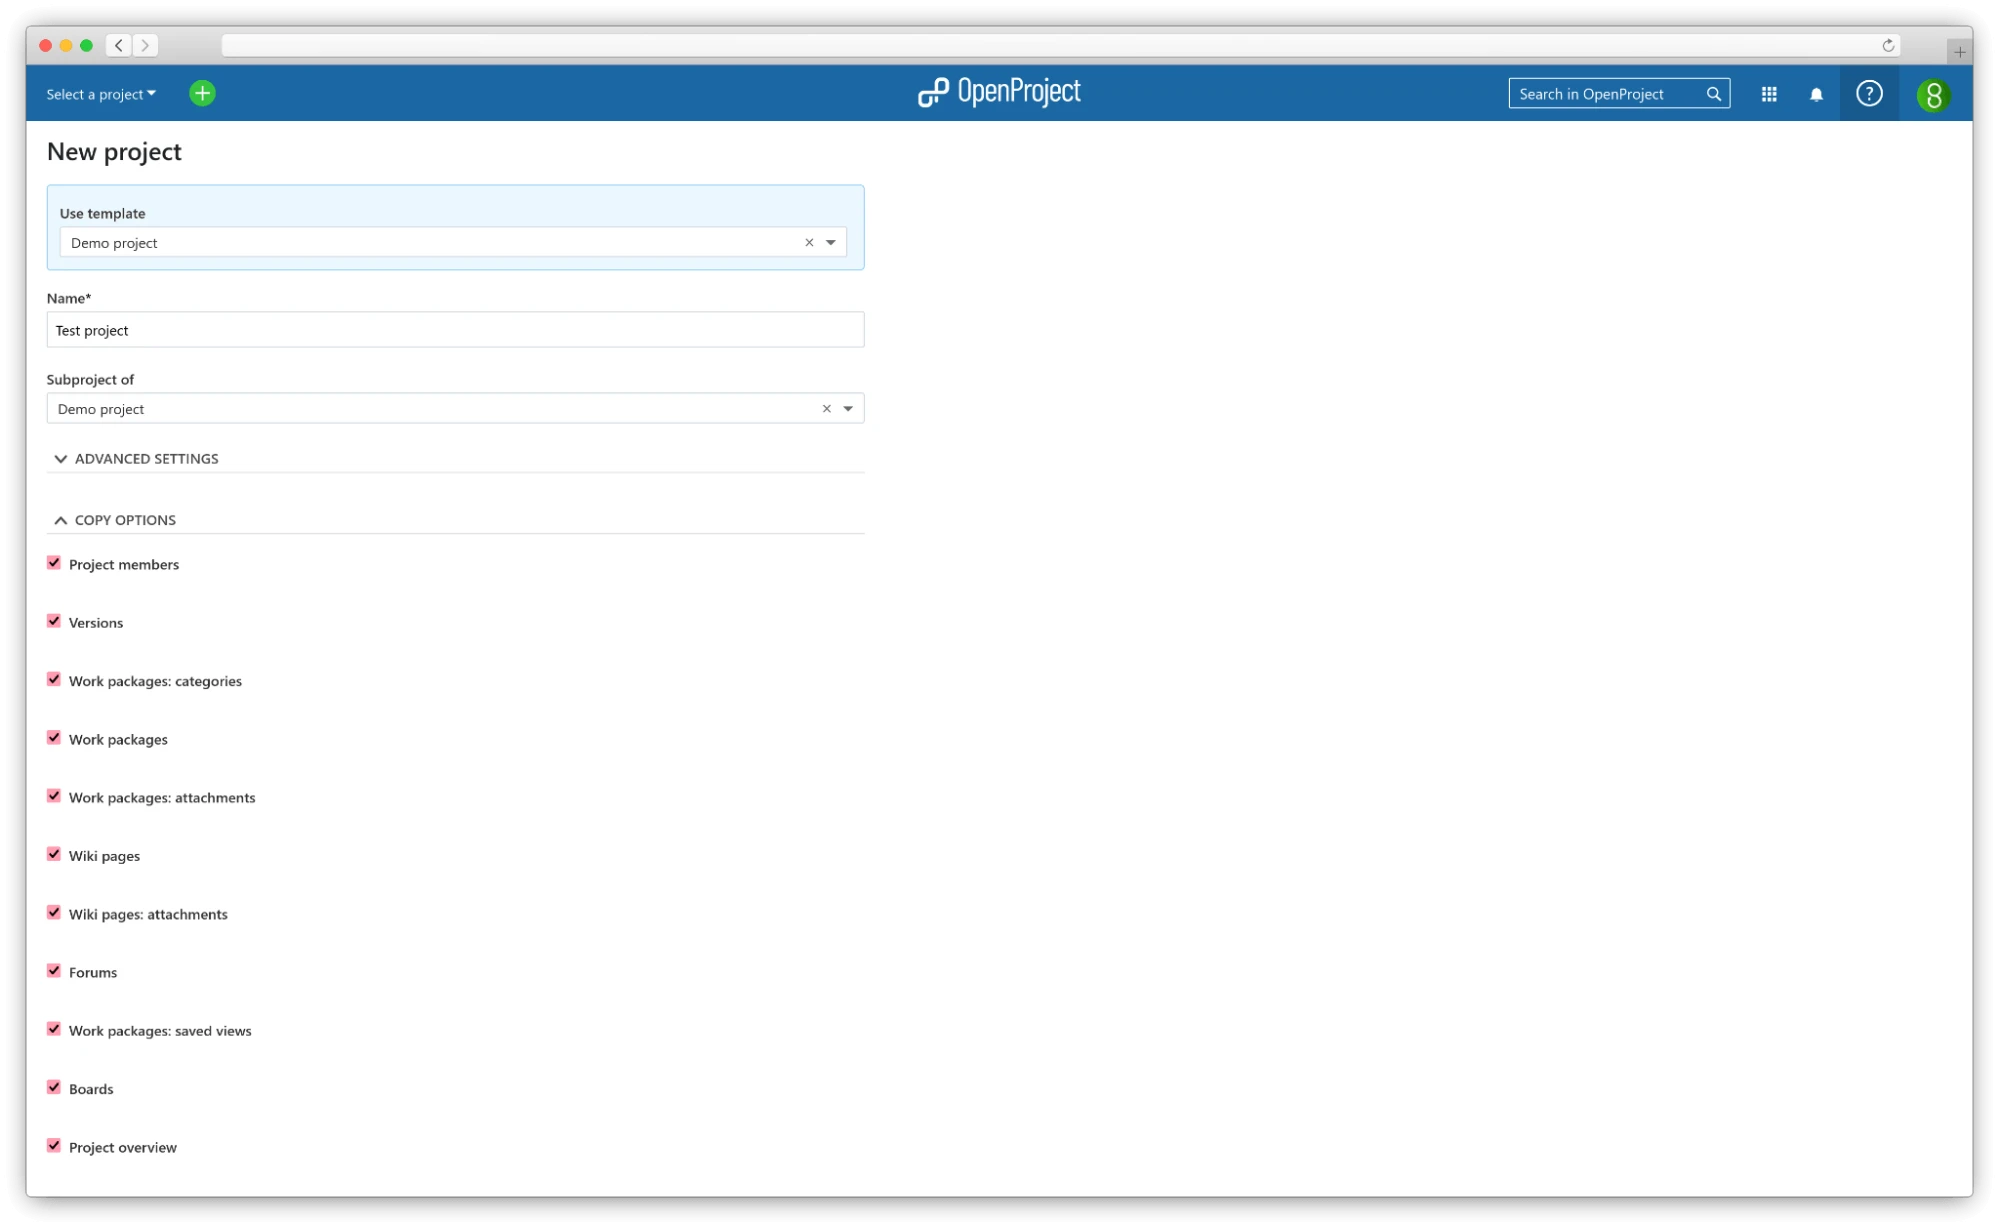Open the user avatar menu
Viewport: 1999px width, 1224px height.
(x=1932, y=95)
